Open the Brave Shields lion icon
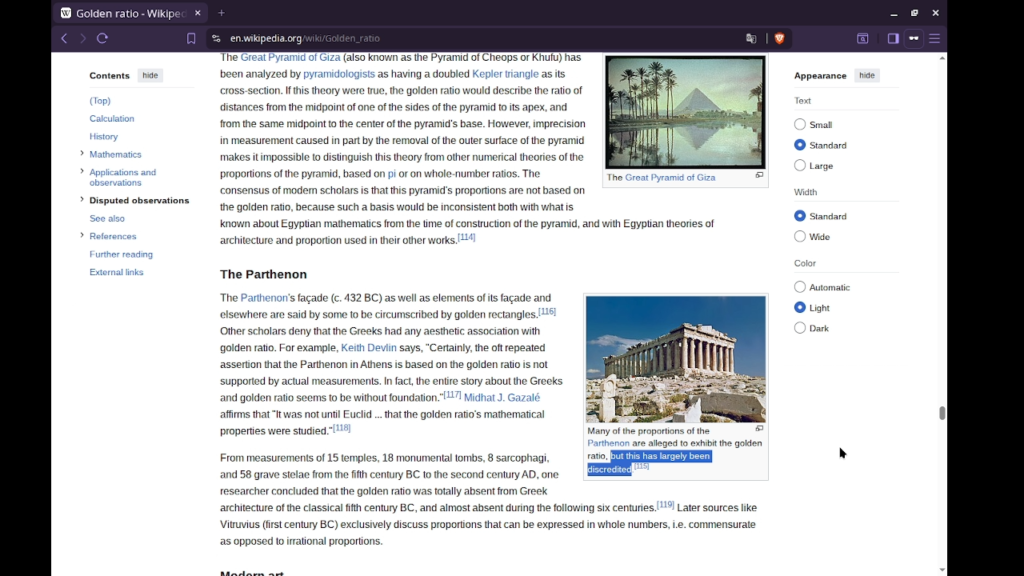Image resolution: width=1024 pixels, height=576 pixels. 779,39
